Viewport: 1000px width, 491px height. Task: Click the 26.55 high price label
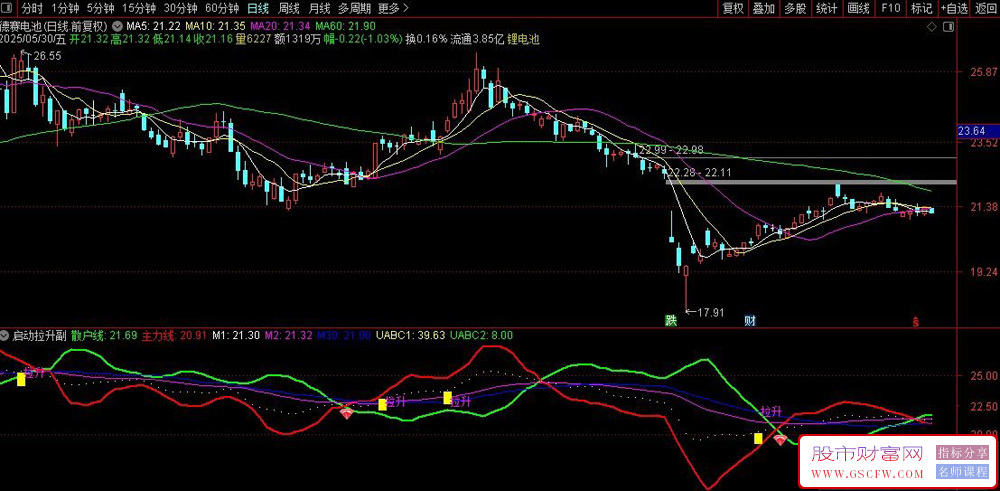(47, 56)
